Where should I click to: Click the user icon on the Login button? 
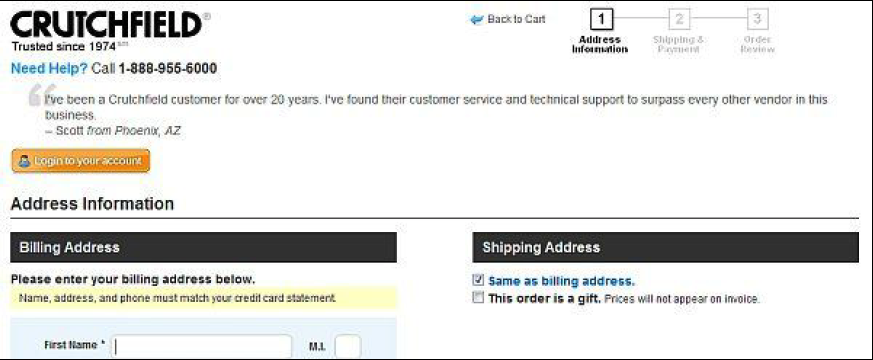(x=24, y=161)
